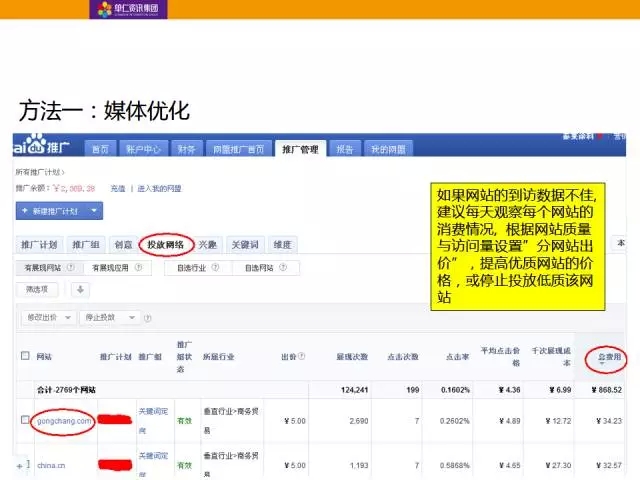Viewport: 640px width, 480px height.
Task: Open the china.cn website link
Action: tap(51, 465)
